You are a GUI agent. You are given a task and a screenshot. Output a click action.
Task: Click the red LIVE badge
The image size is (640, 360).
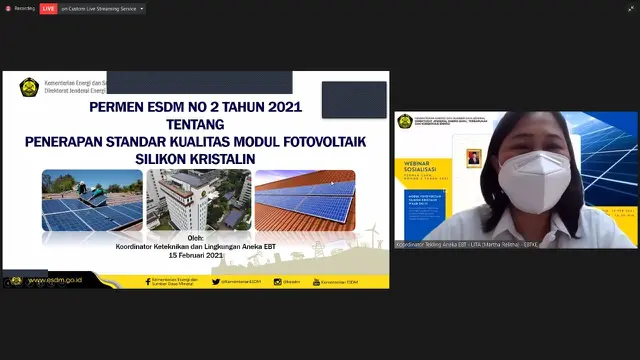48,9
